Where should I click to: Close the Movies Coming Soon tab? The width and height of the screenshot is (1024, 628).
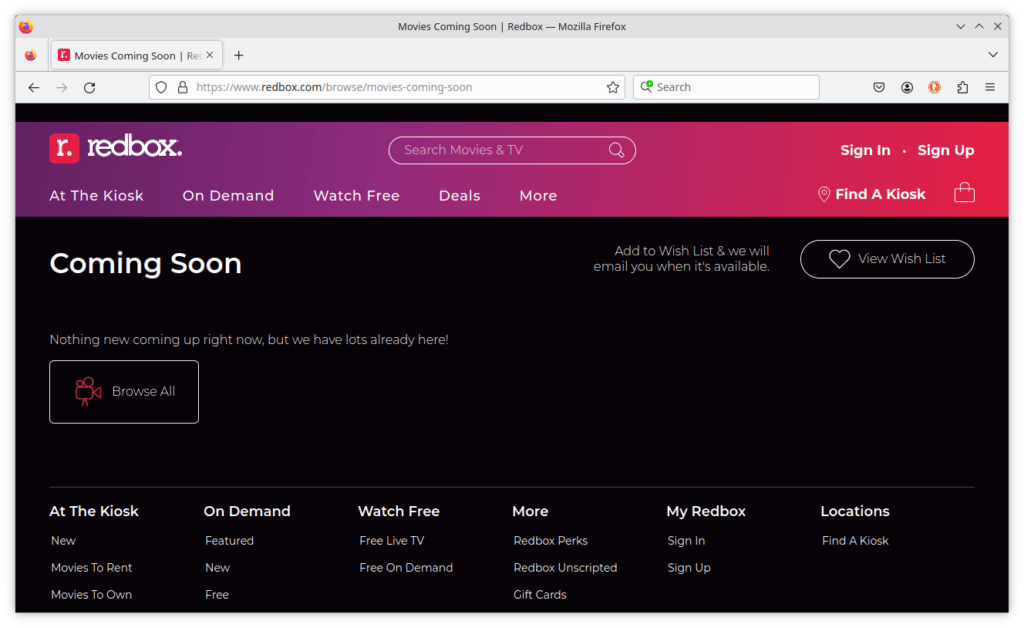pyautogui.click(x=210, y=55)
